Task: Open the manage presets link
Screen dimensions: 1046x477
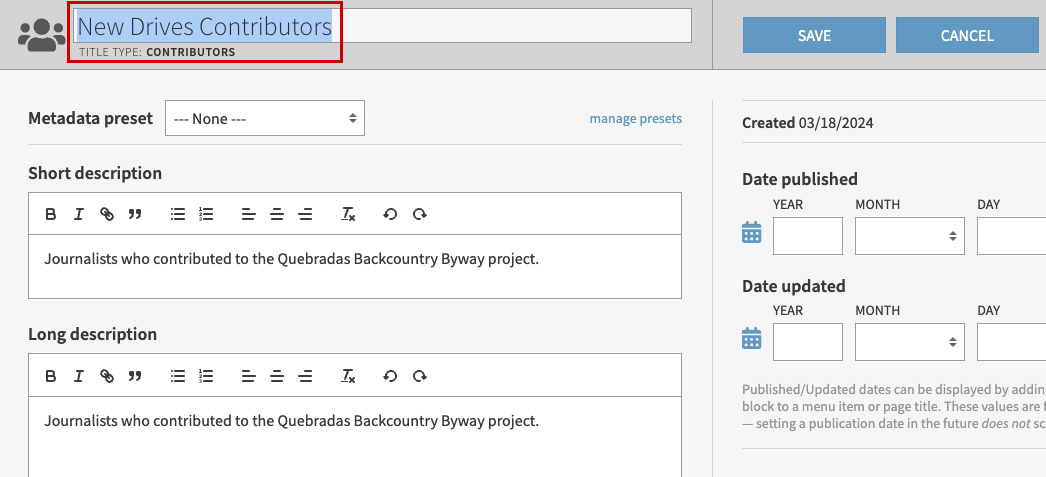Action: pos(636,119)
